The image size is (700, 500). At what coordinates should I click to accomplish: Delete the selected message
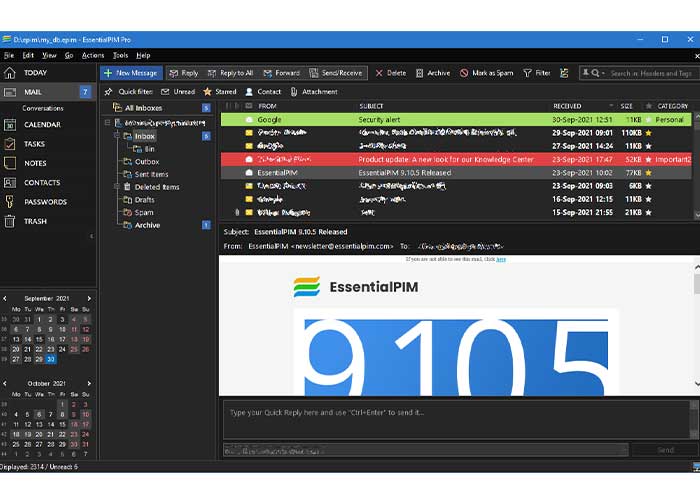(x=391, y=73)
